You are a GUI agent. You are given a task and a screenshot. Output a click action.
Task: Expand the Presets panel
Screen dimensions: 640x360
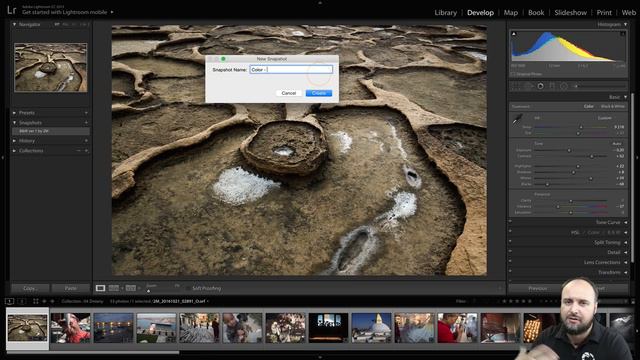click(14, 113)
